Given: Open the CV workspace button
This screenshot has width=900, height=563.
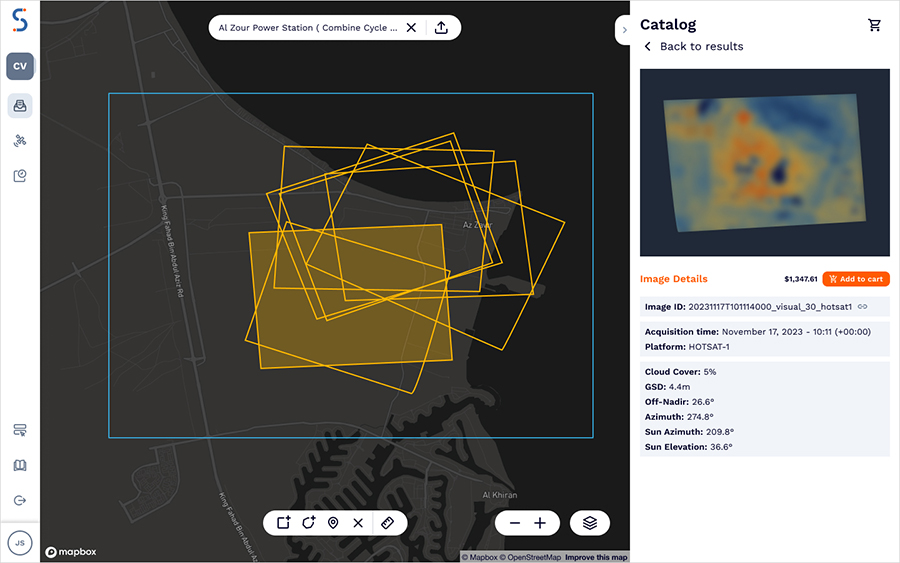Looking at the screenshot, I should (20, 66).
